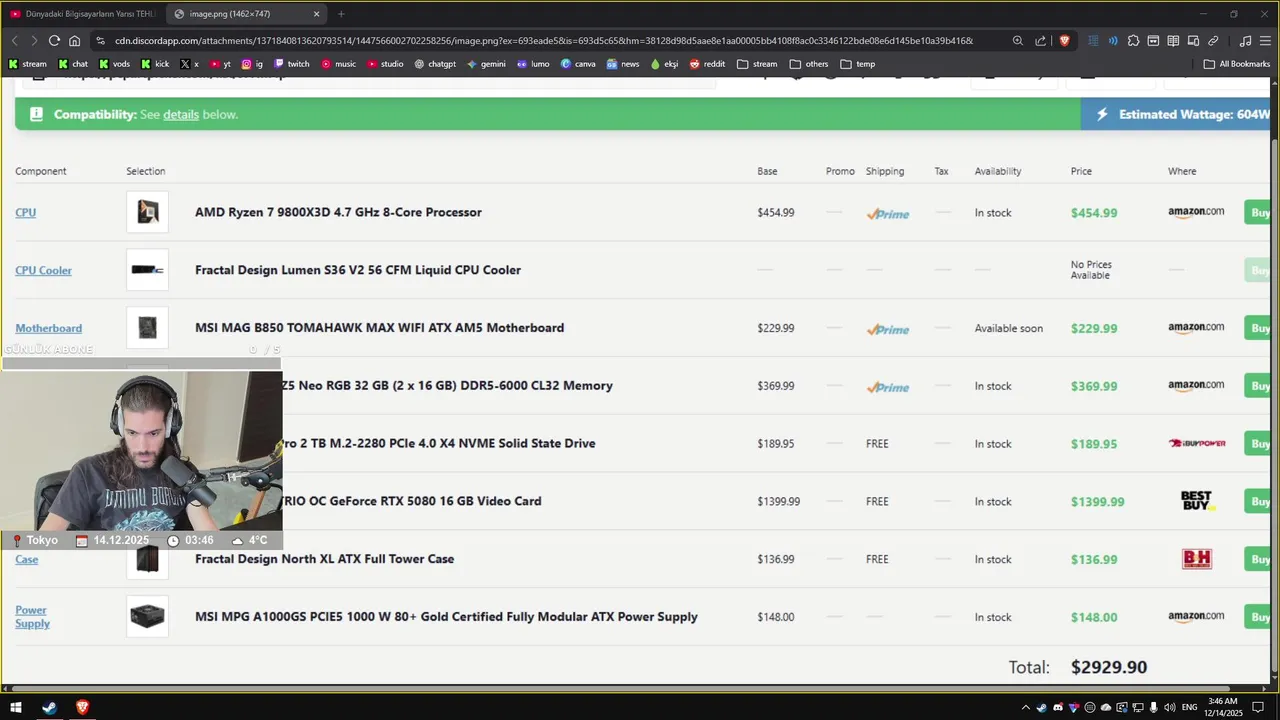Expand the temp bookmark folder
Image resolution: width=1280 pixels, height=720 pixels.
tap(858, 64)
